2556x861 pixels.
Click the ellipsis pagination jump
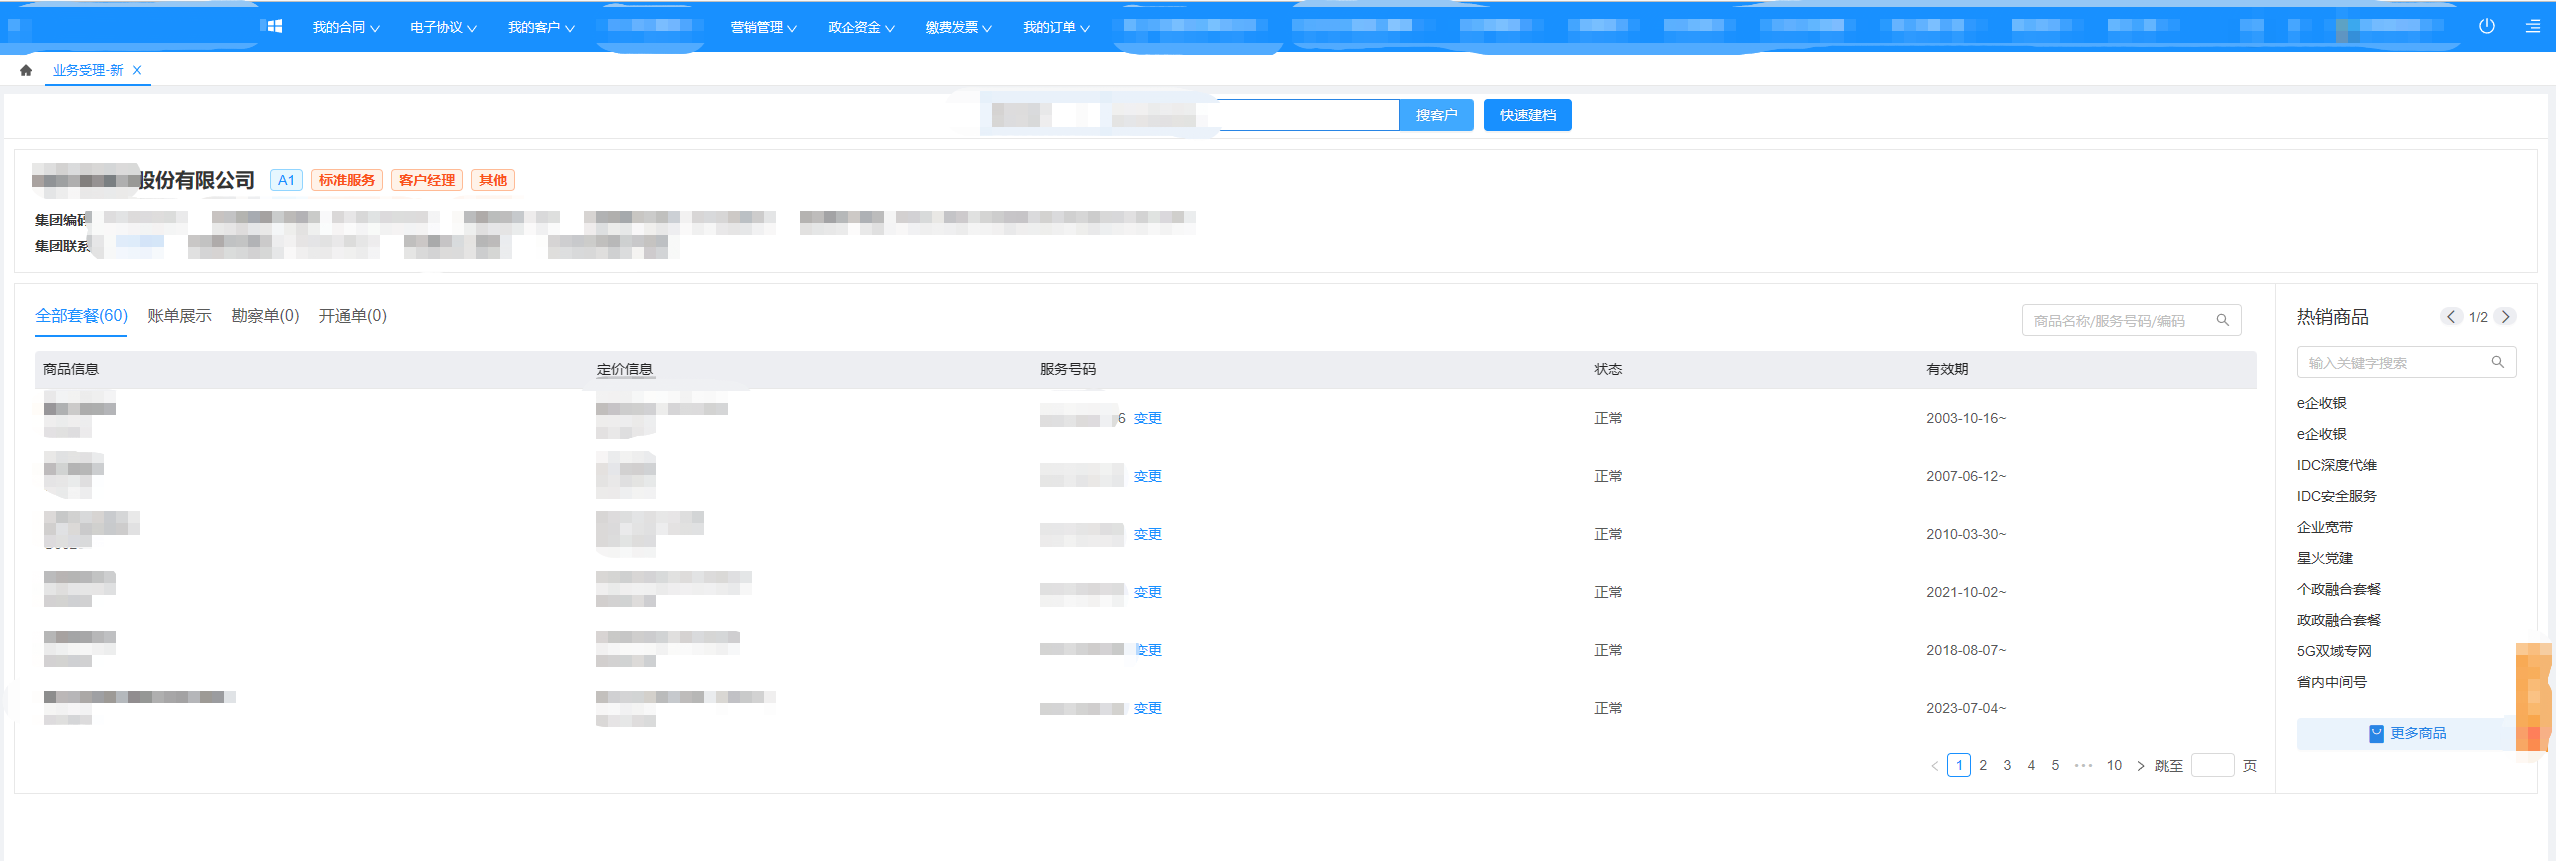pyautogui.click(x=2083, y=766)
